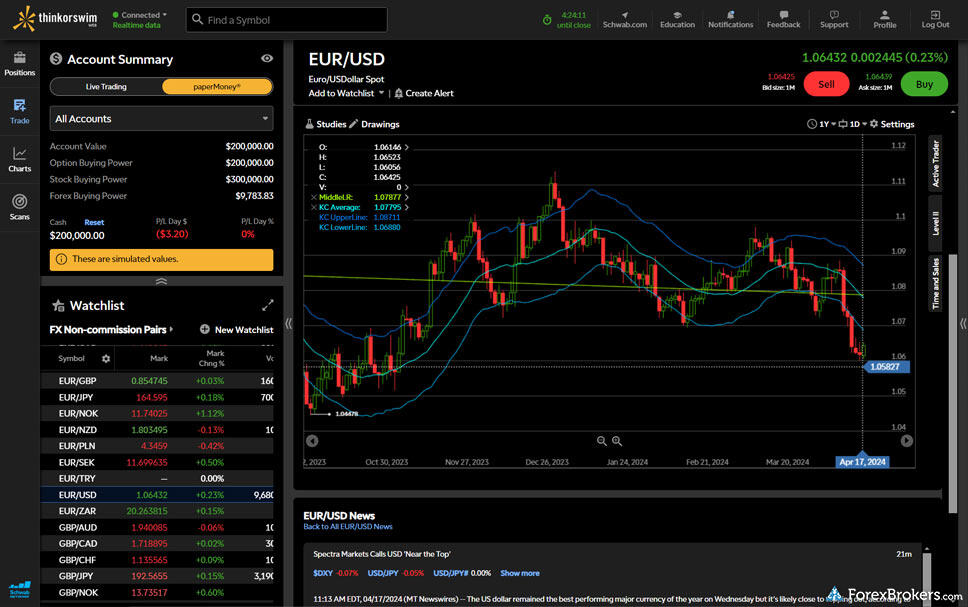Open the Support icon
The height and width of the screenshot is (607, 968).
point(834,15)
